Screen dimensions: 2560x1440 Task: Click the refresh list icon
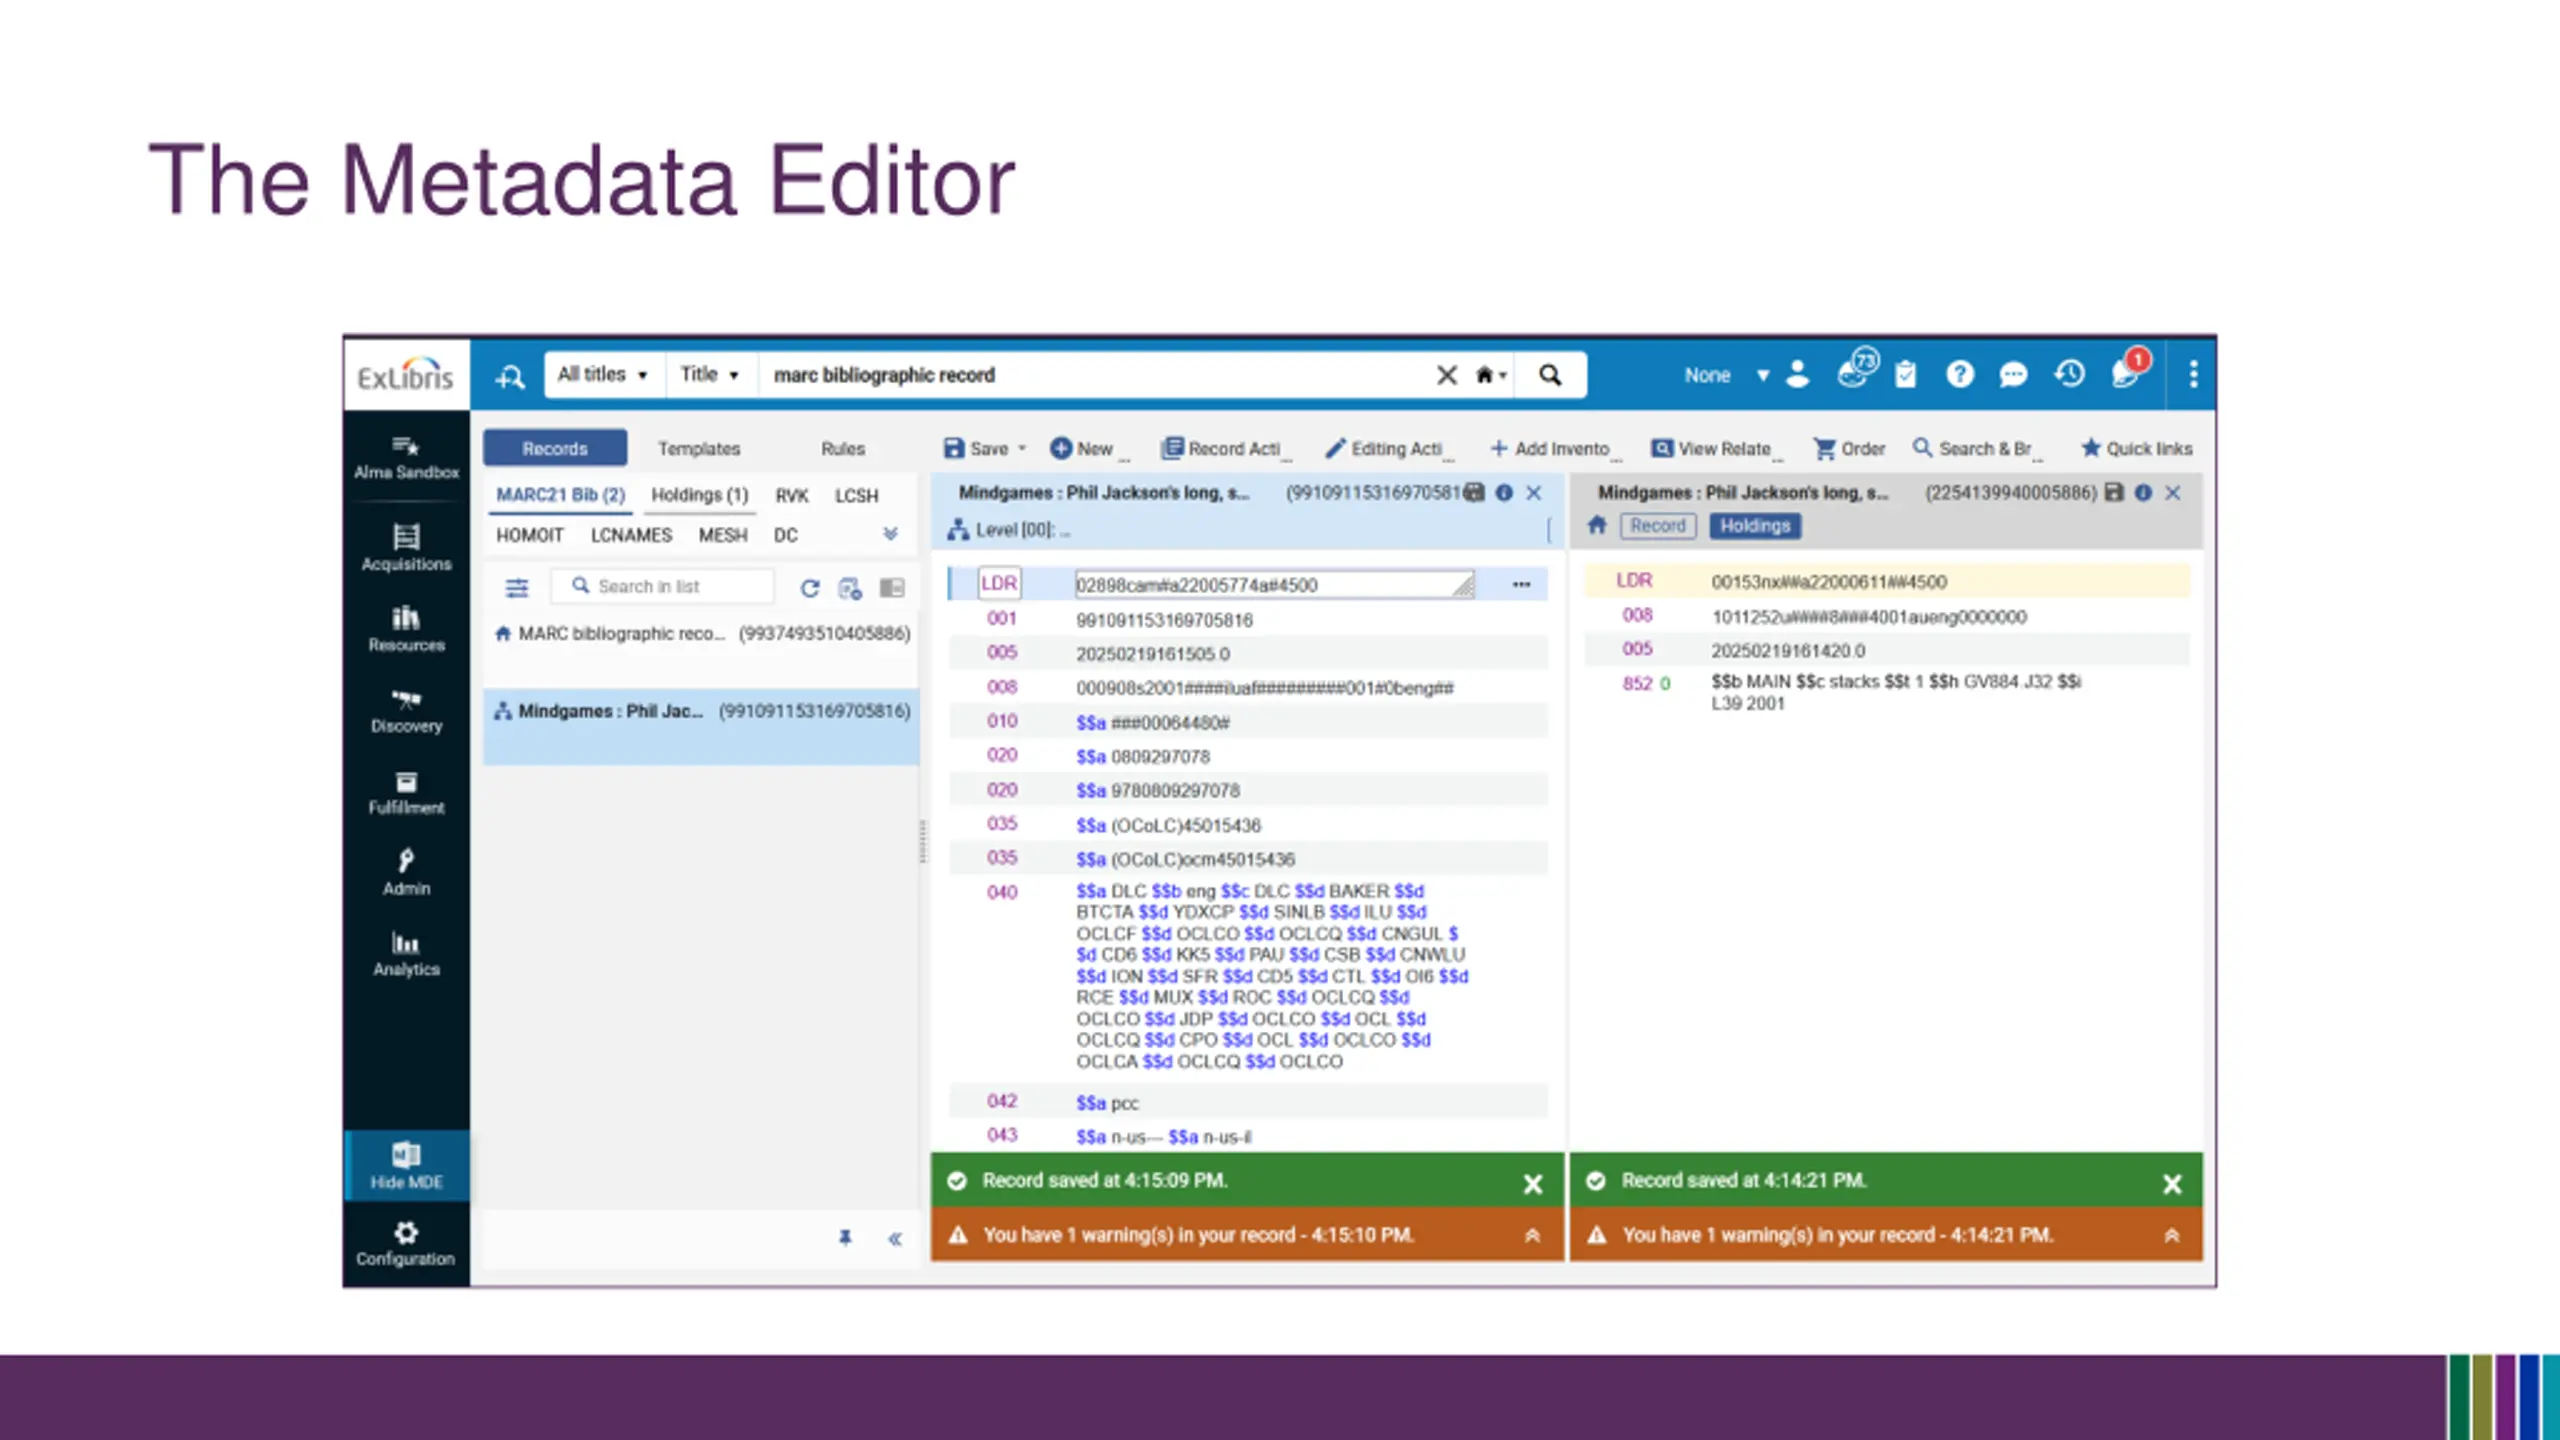click(x=809, y=588)
